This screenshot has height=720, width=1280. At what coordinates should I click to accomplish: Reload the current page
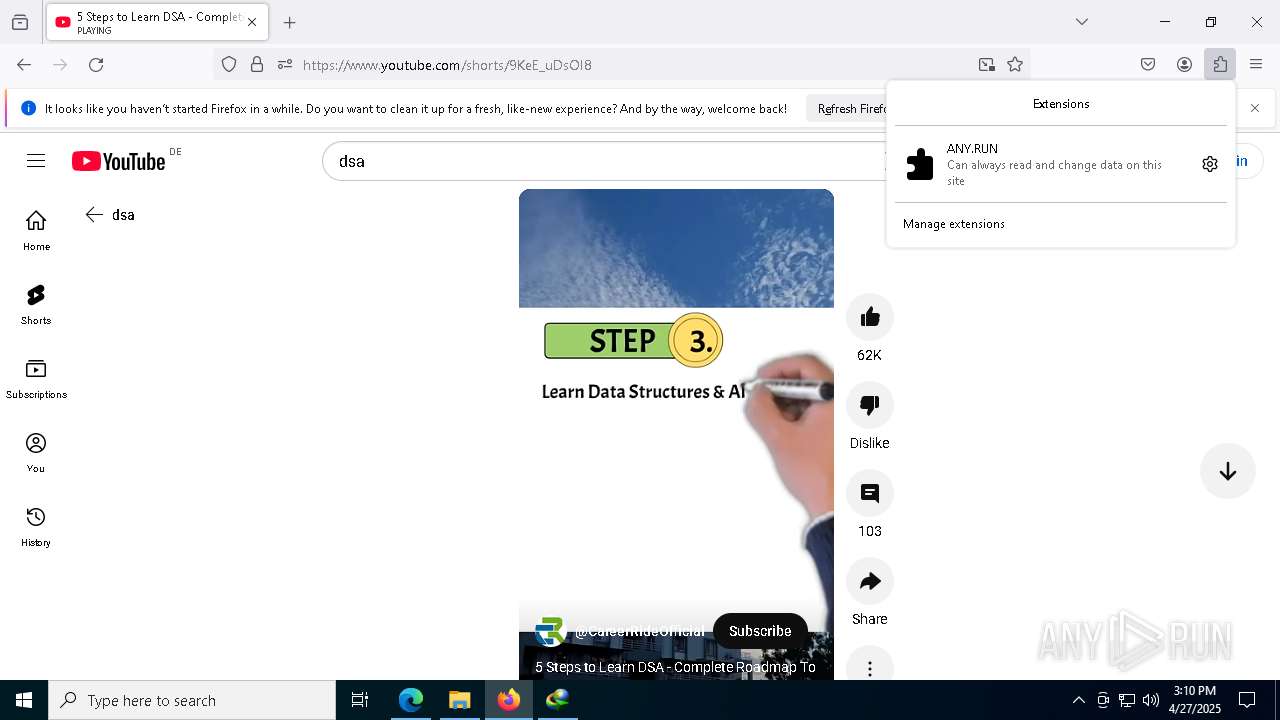pyautogui.click(x=96, y=65)
